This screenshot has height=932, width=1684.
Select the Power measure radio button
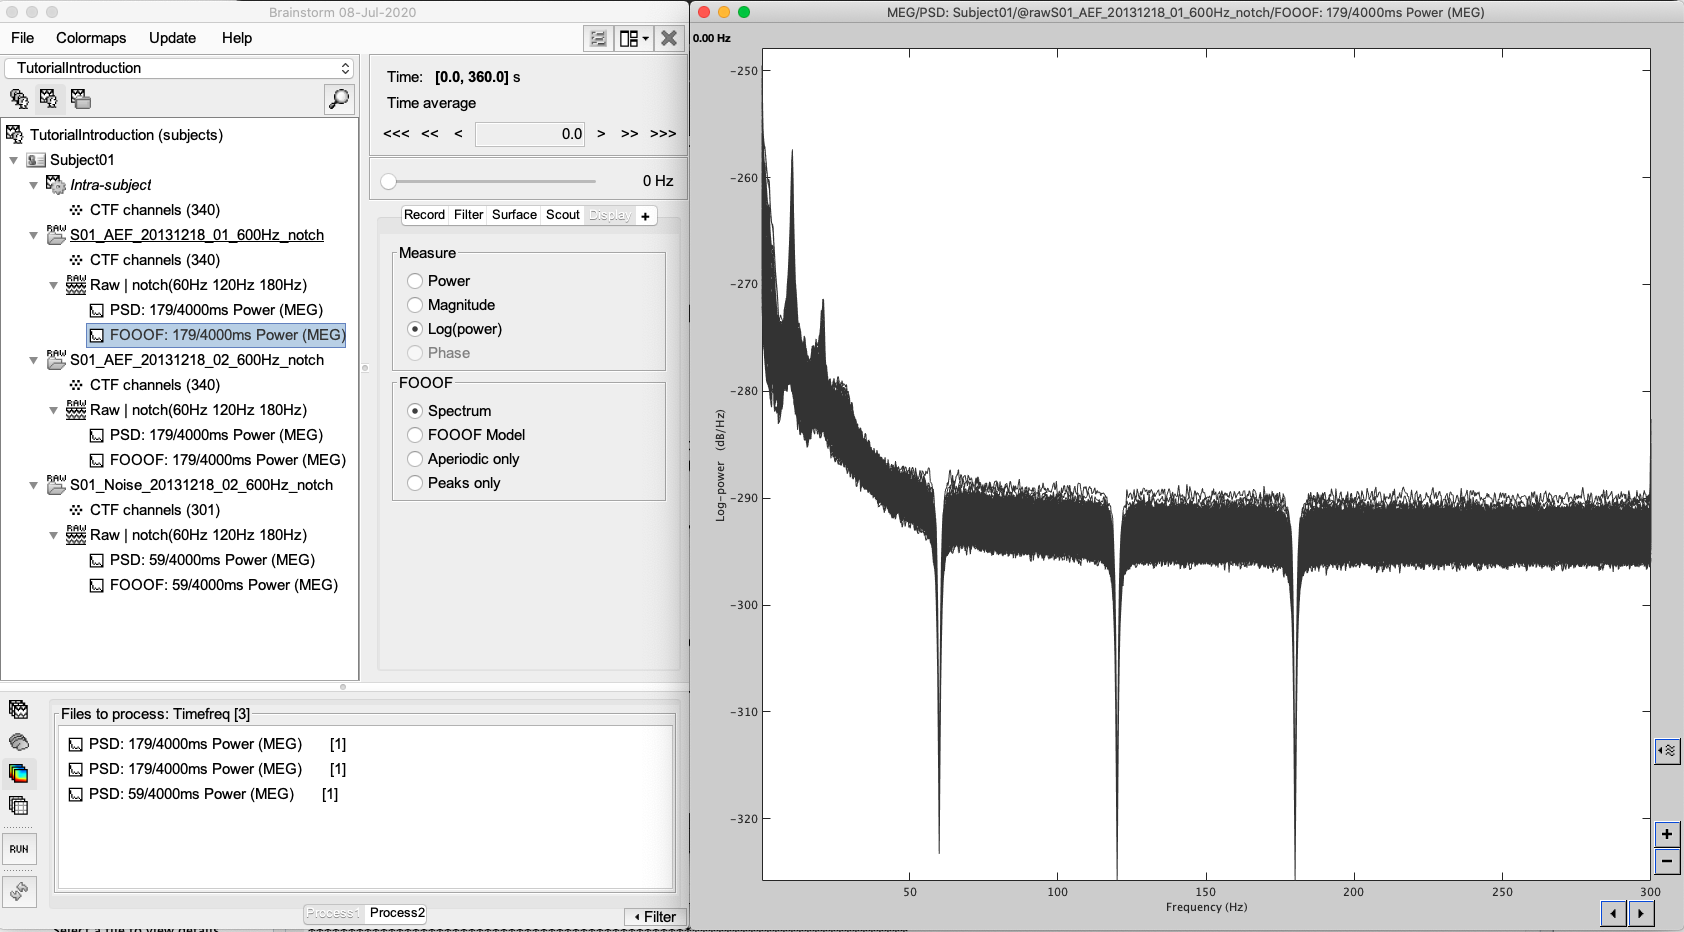coord(415,281)
